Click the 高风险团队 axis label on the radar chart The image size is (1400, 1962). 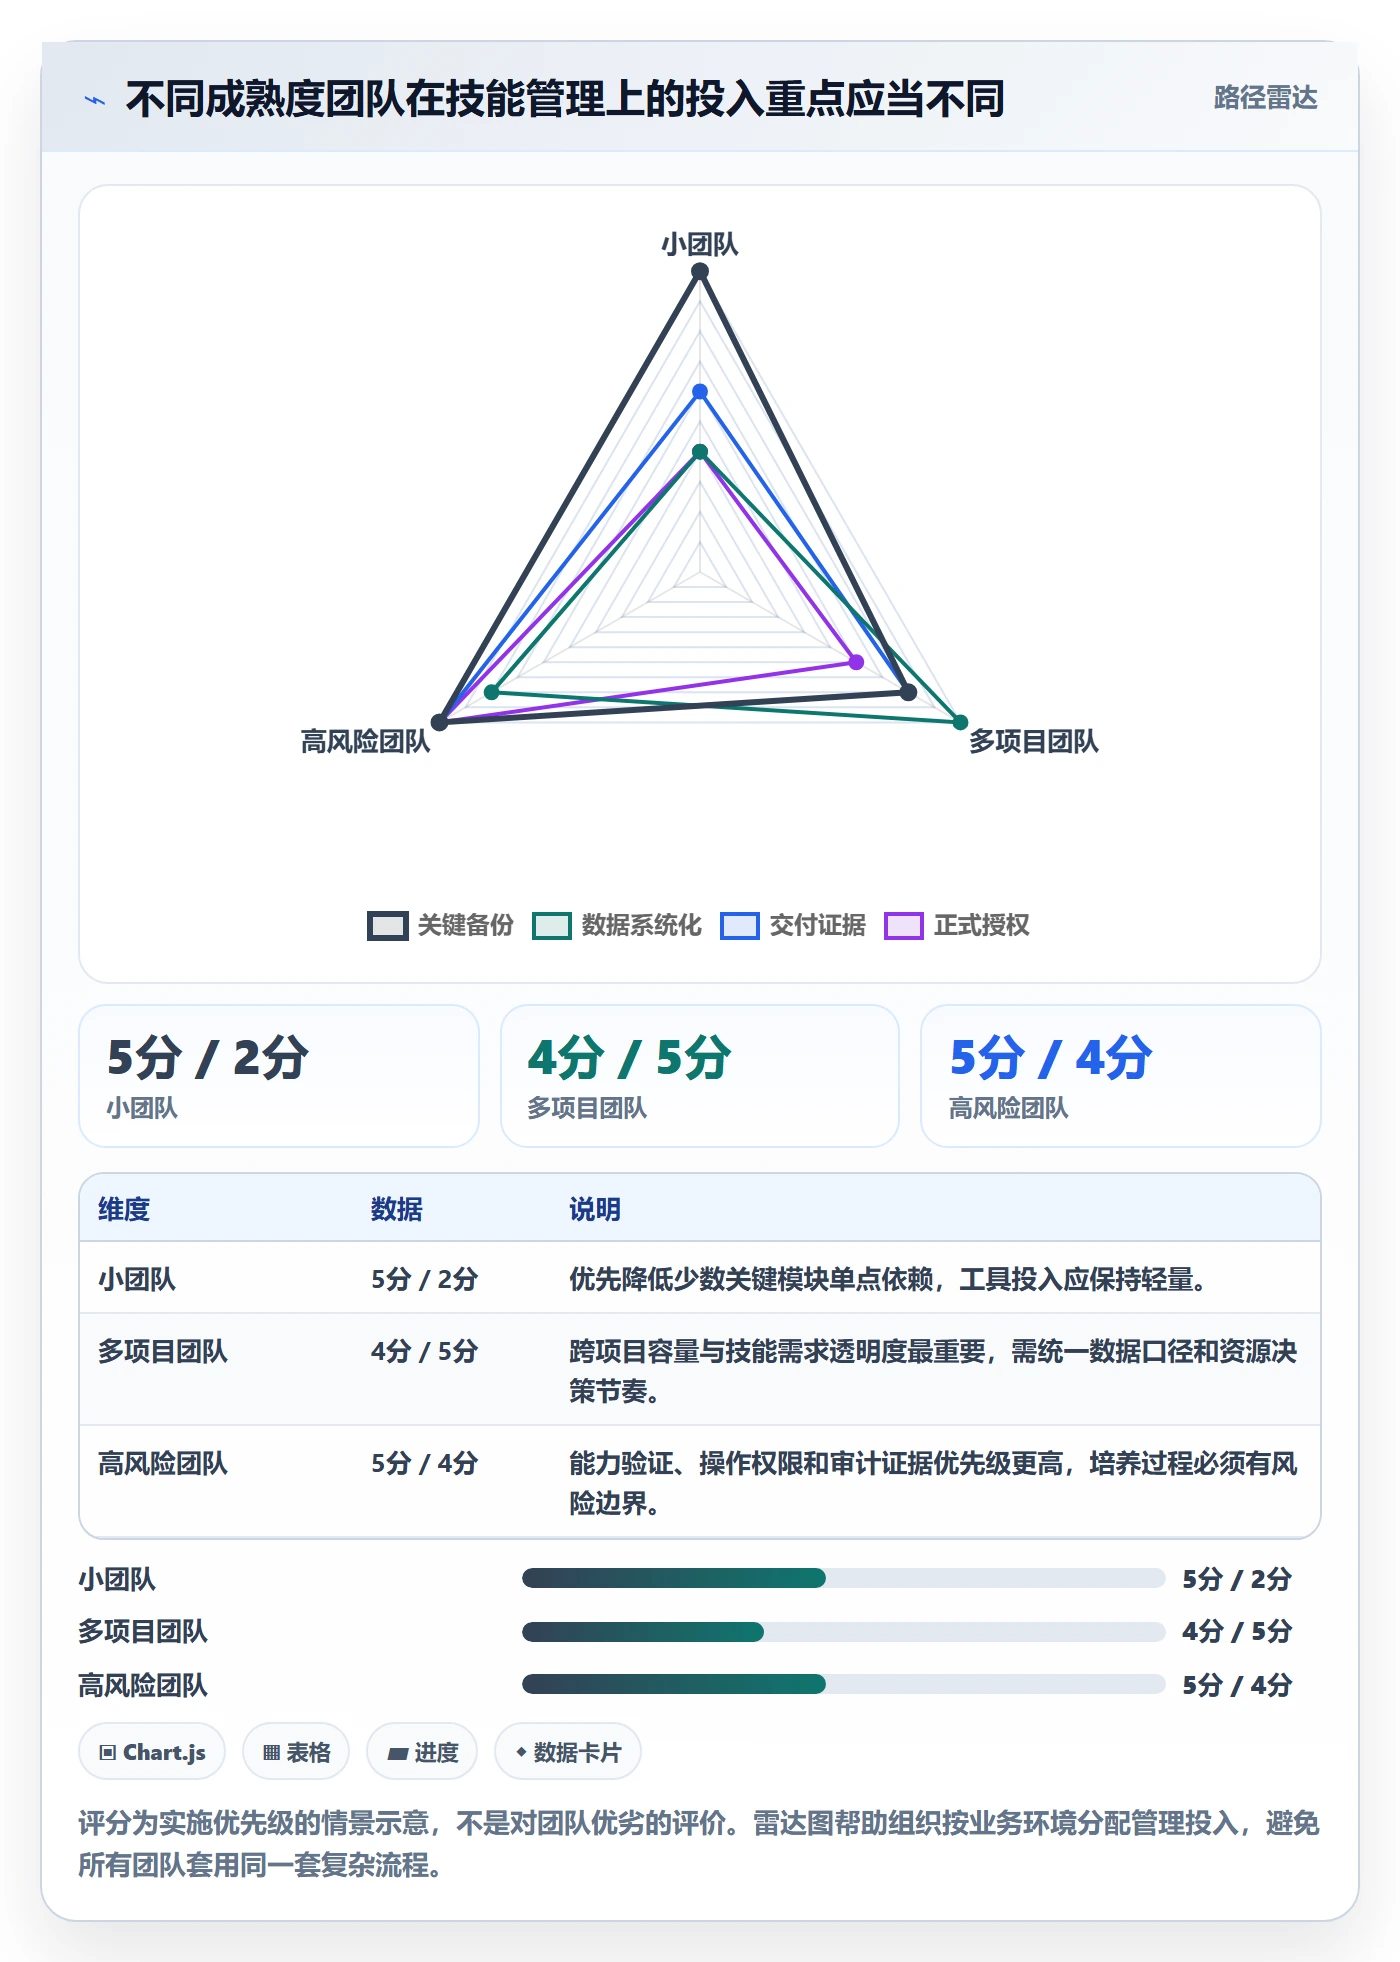coord(365,741)
